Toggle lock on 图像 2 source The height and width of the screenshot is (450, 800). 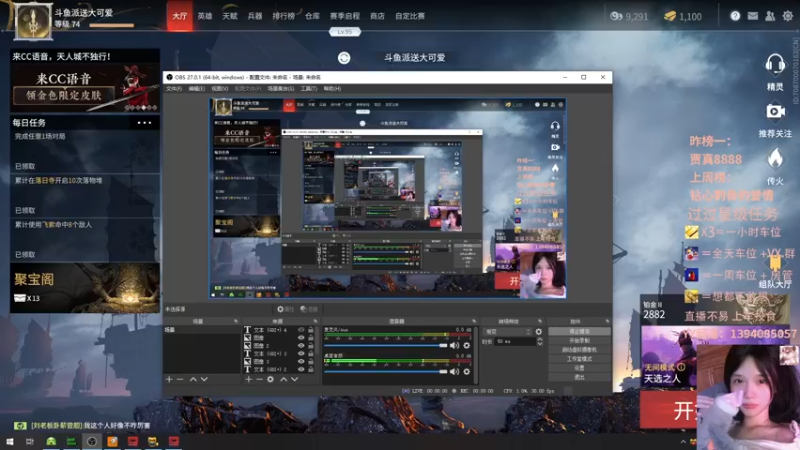pyautogui.click(x=311, y=345)
